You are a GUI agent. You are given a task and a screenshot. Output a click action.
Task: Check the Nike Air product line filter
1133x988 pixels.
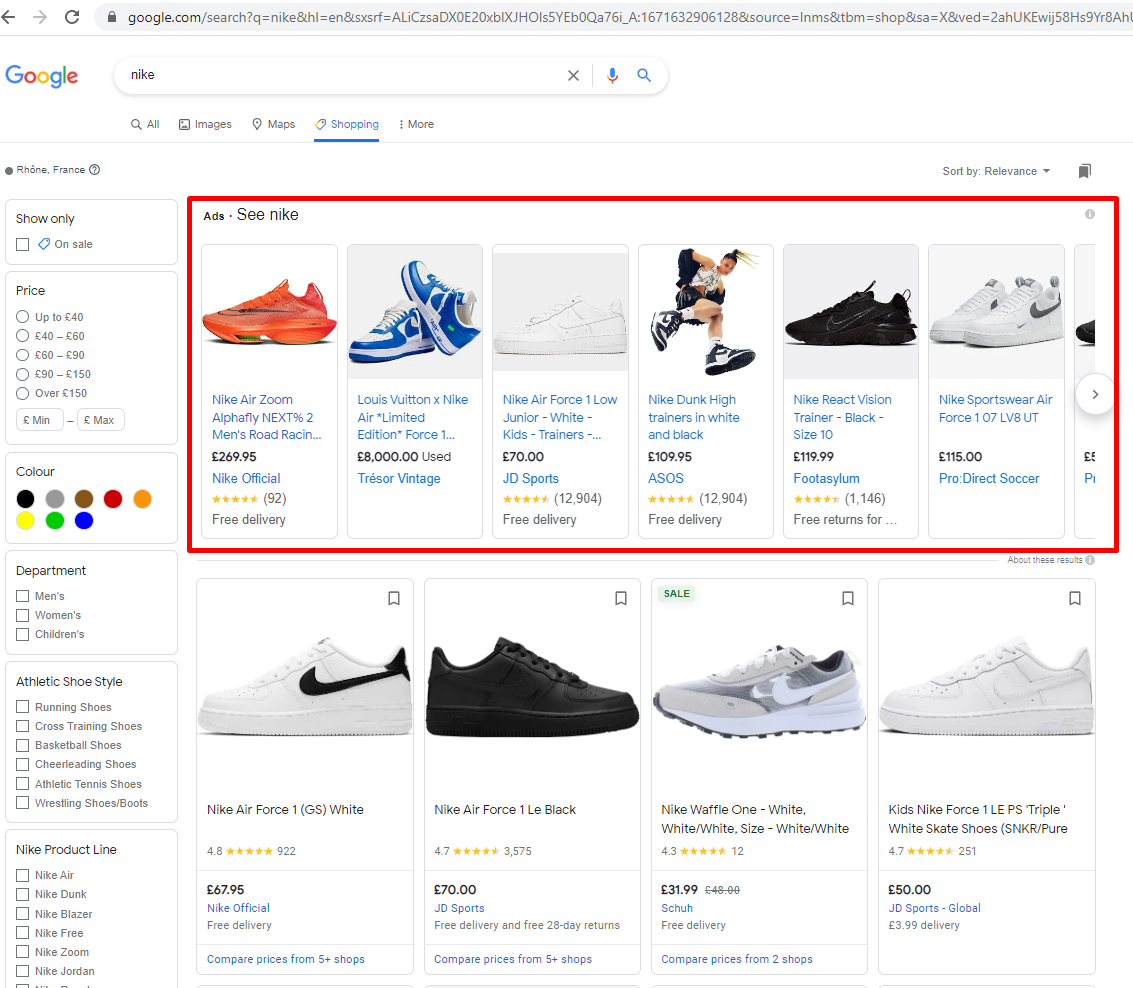point(22,875)
